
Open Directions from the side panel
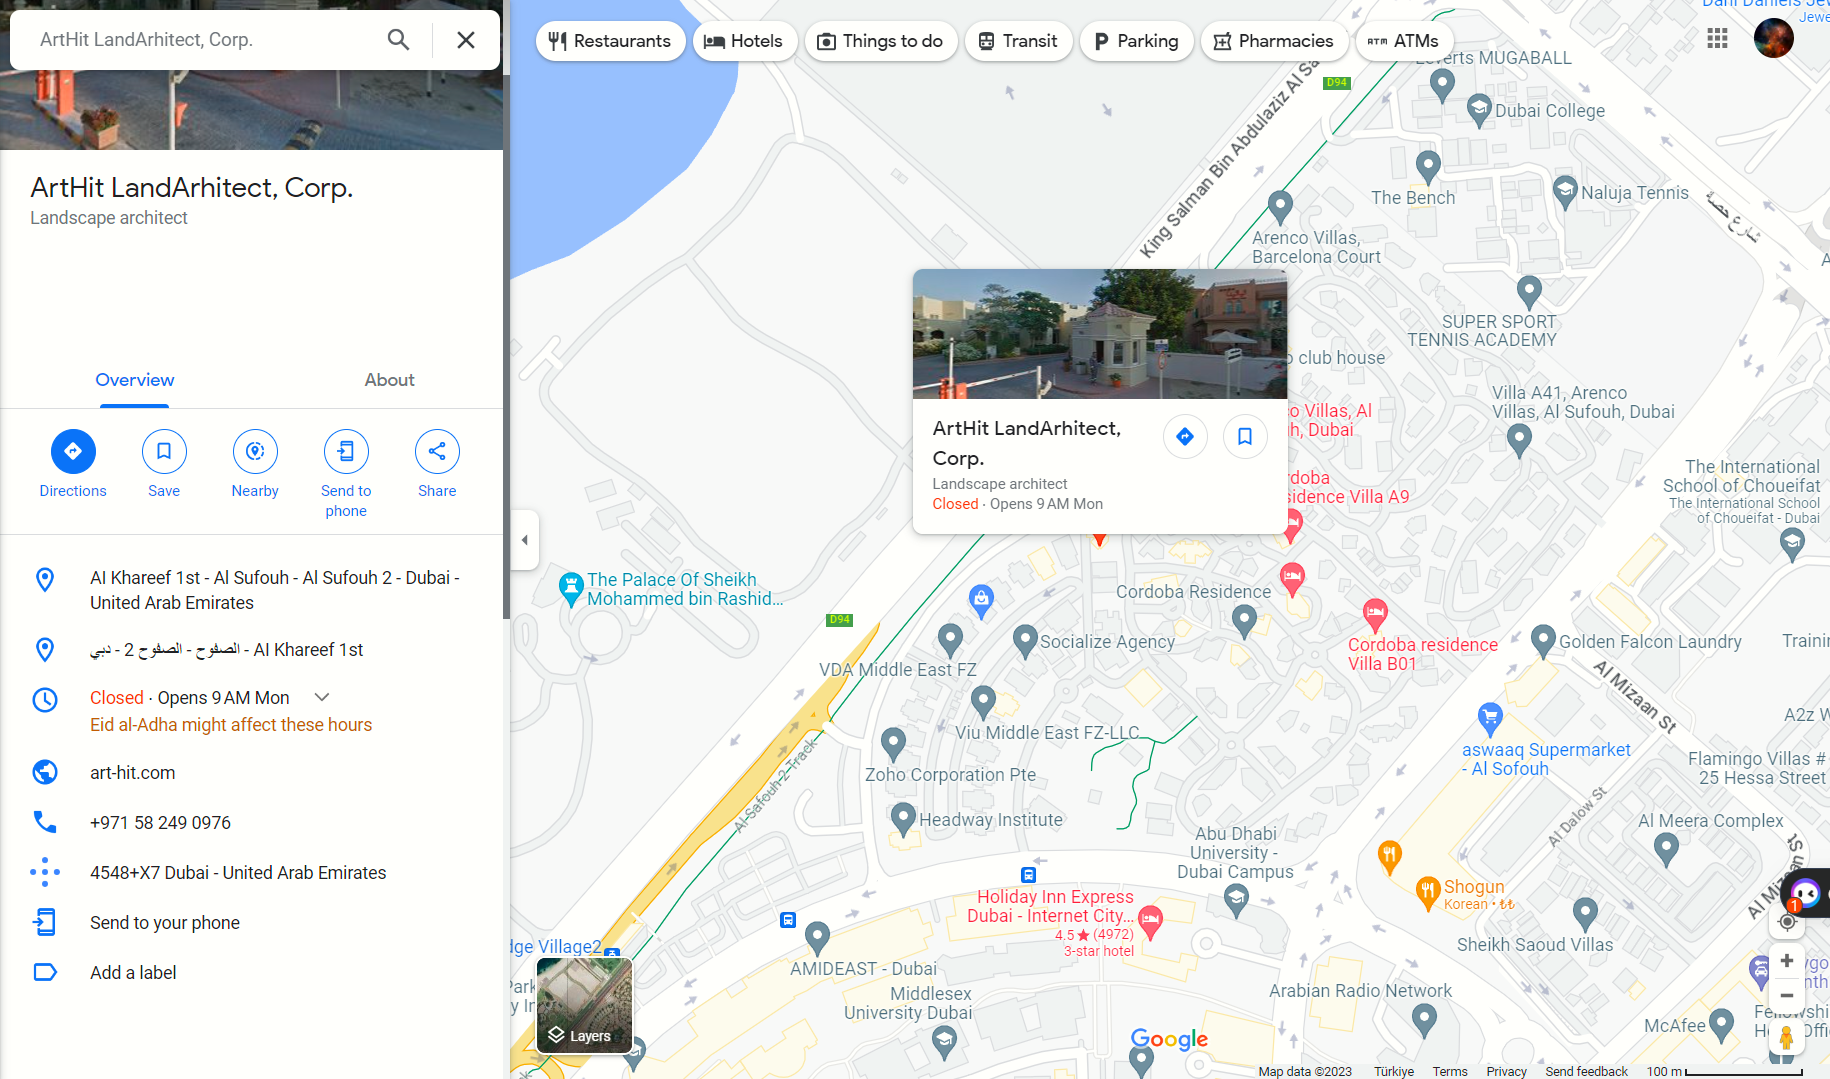coord(73,452)
